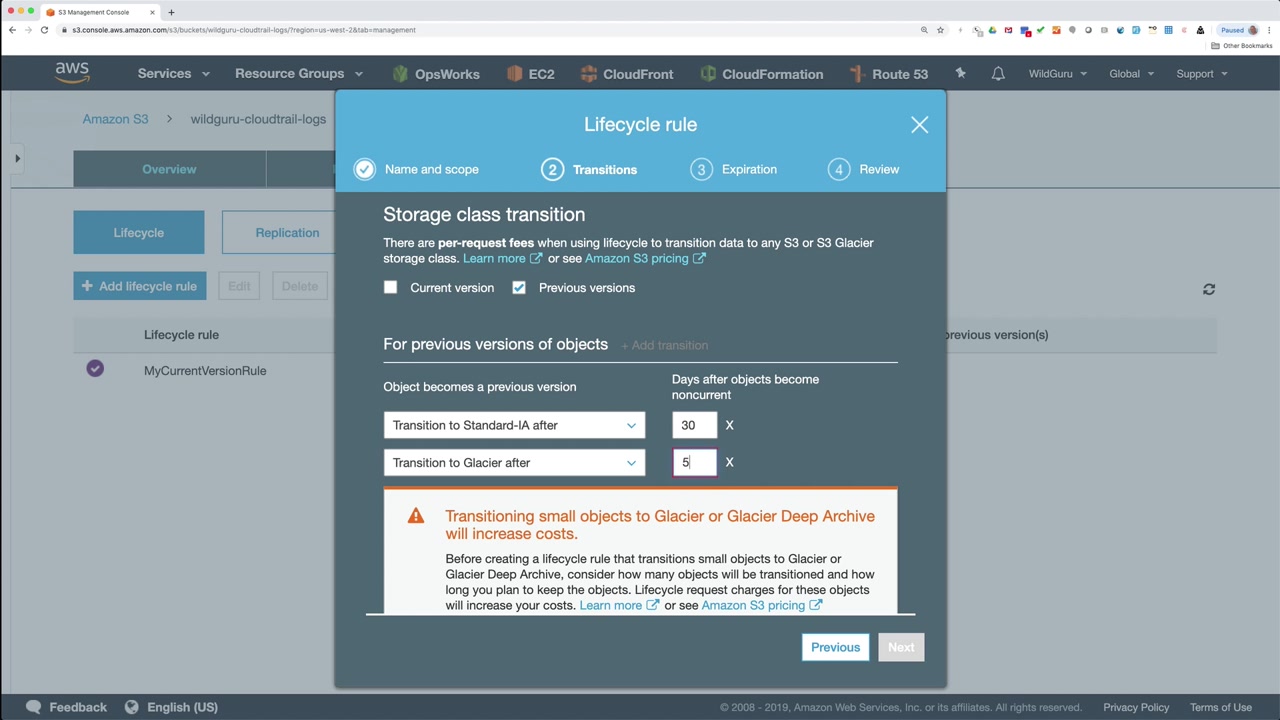
Task: Expand the left sidebar panel arrow
Action: click(17, 158)
